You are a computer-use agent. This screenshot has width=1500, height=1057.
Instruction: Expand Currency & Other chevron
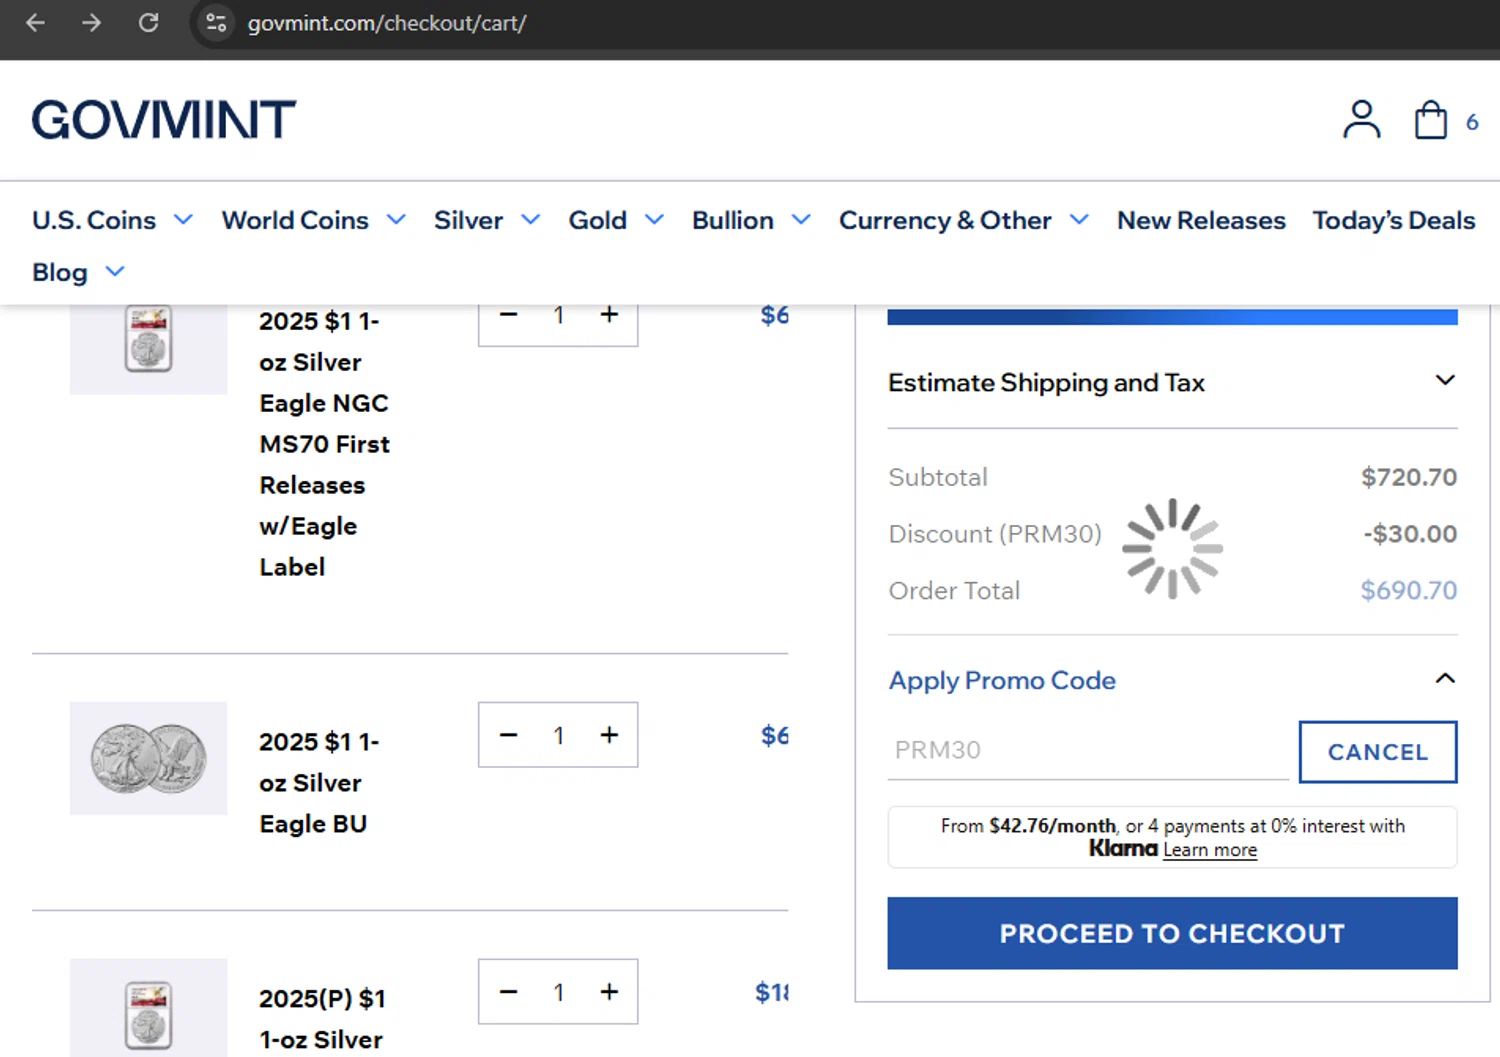pyautogui.click(x=1079, y=219)
